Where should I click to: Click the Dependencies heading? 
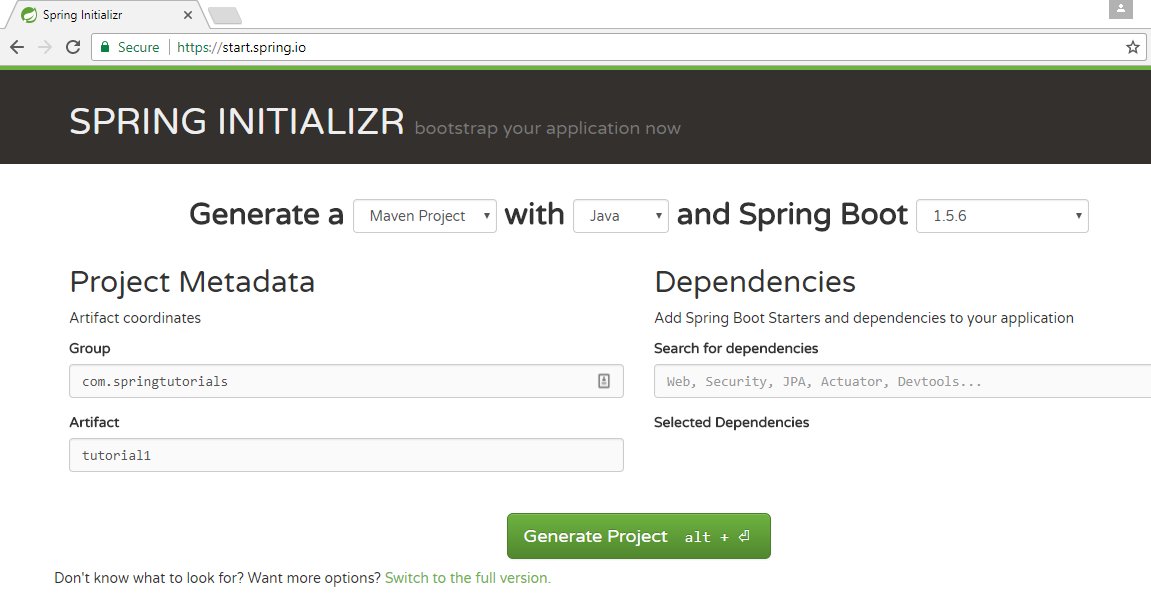pyautogui.click(x=755, y=282)
